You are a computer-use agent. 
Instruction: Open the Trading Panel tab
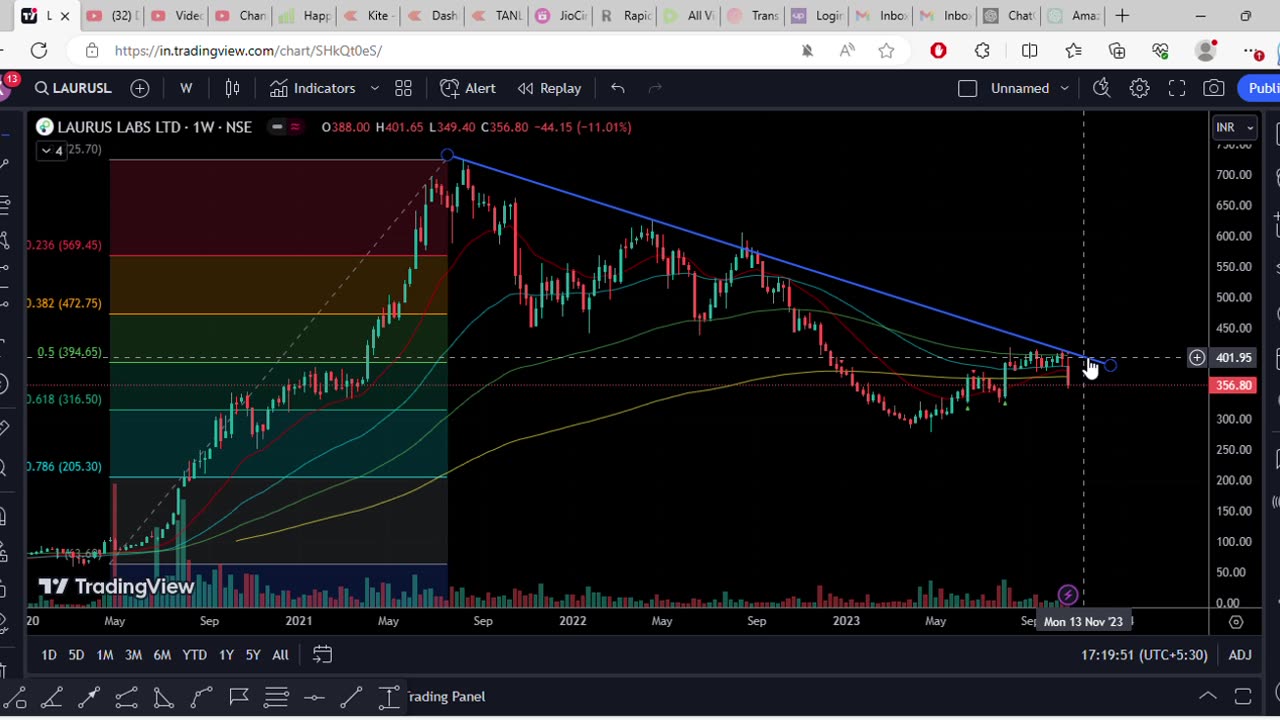coord(445,697)
